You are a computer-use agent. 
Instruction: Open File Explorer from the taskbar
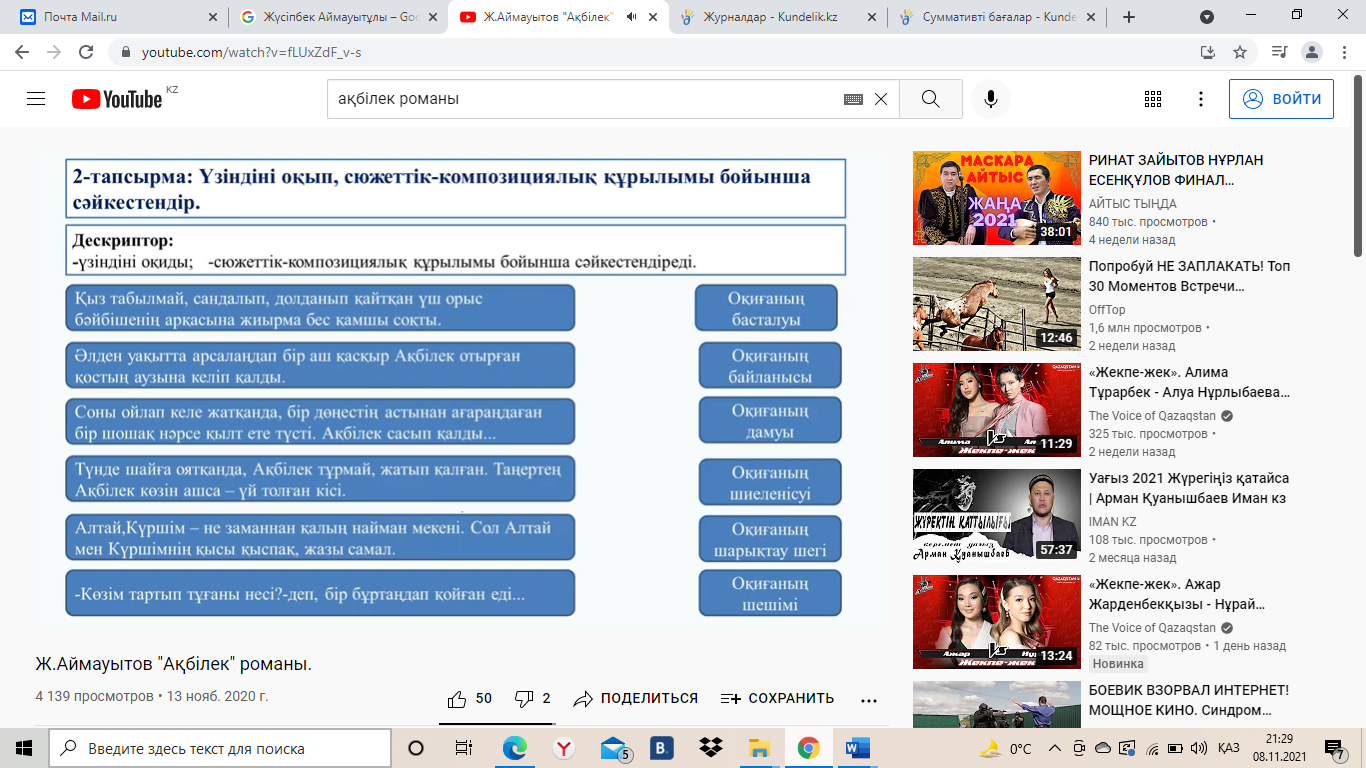[760, 748]
